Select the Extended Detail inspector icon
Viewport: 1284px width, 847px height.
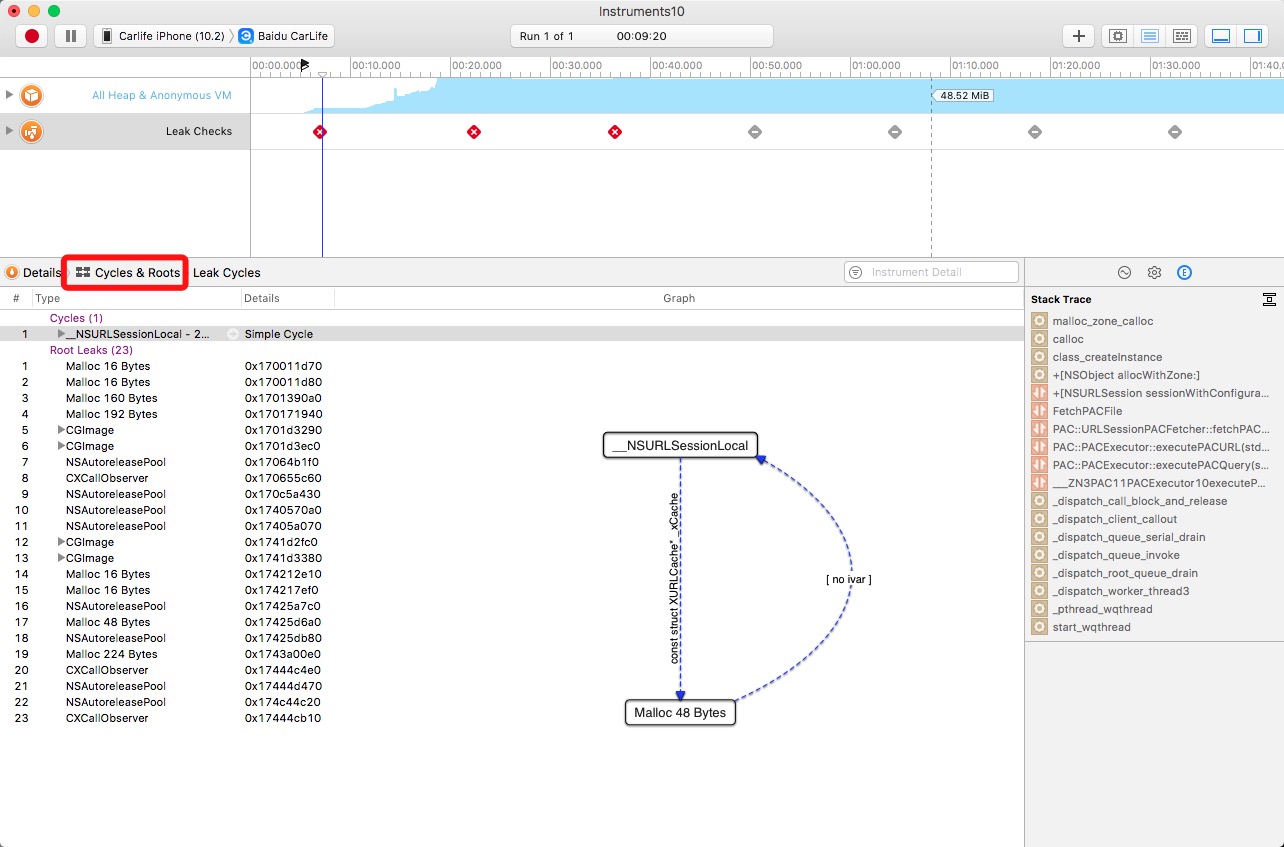[1184, 272]
